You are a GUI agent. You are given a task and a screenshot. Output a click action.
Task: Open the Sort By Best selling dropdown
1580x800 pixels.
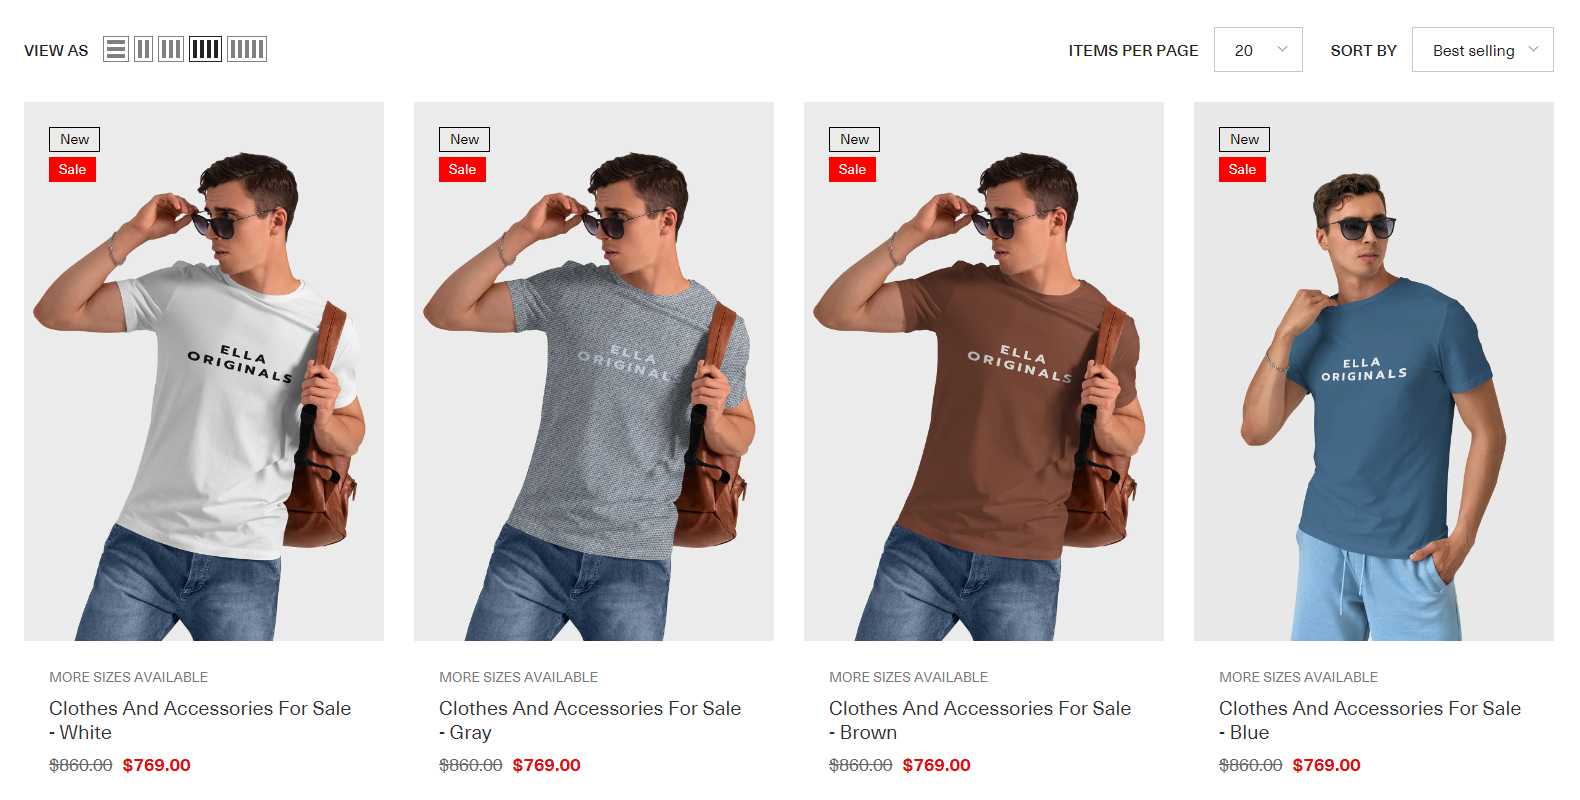point(1482,50)
